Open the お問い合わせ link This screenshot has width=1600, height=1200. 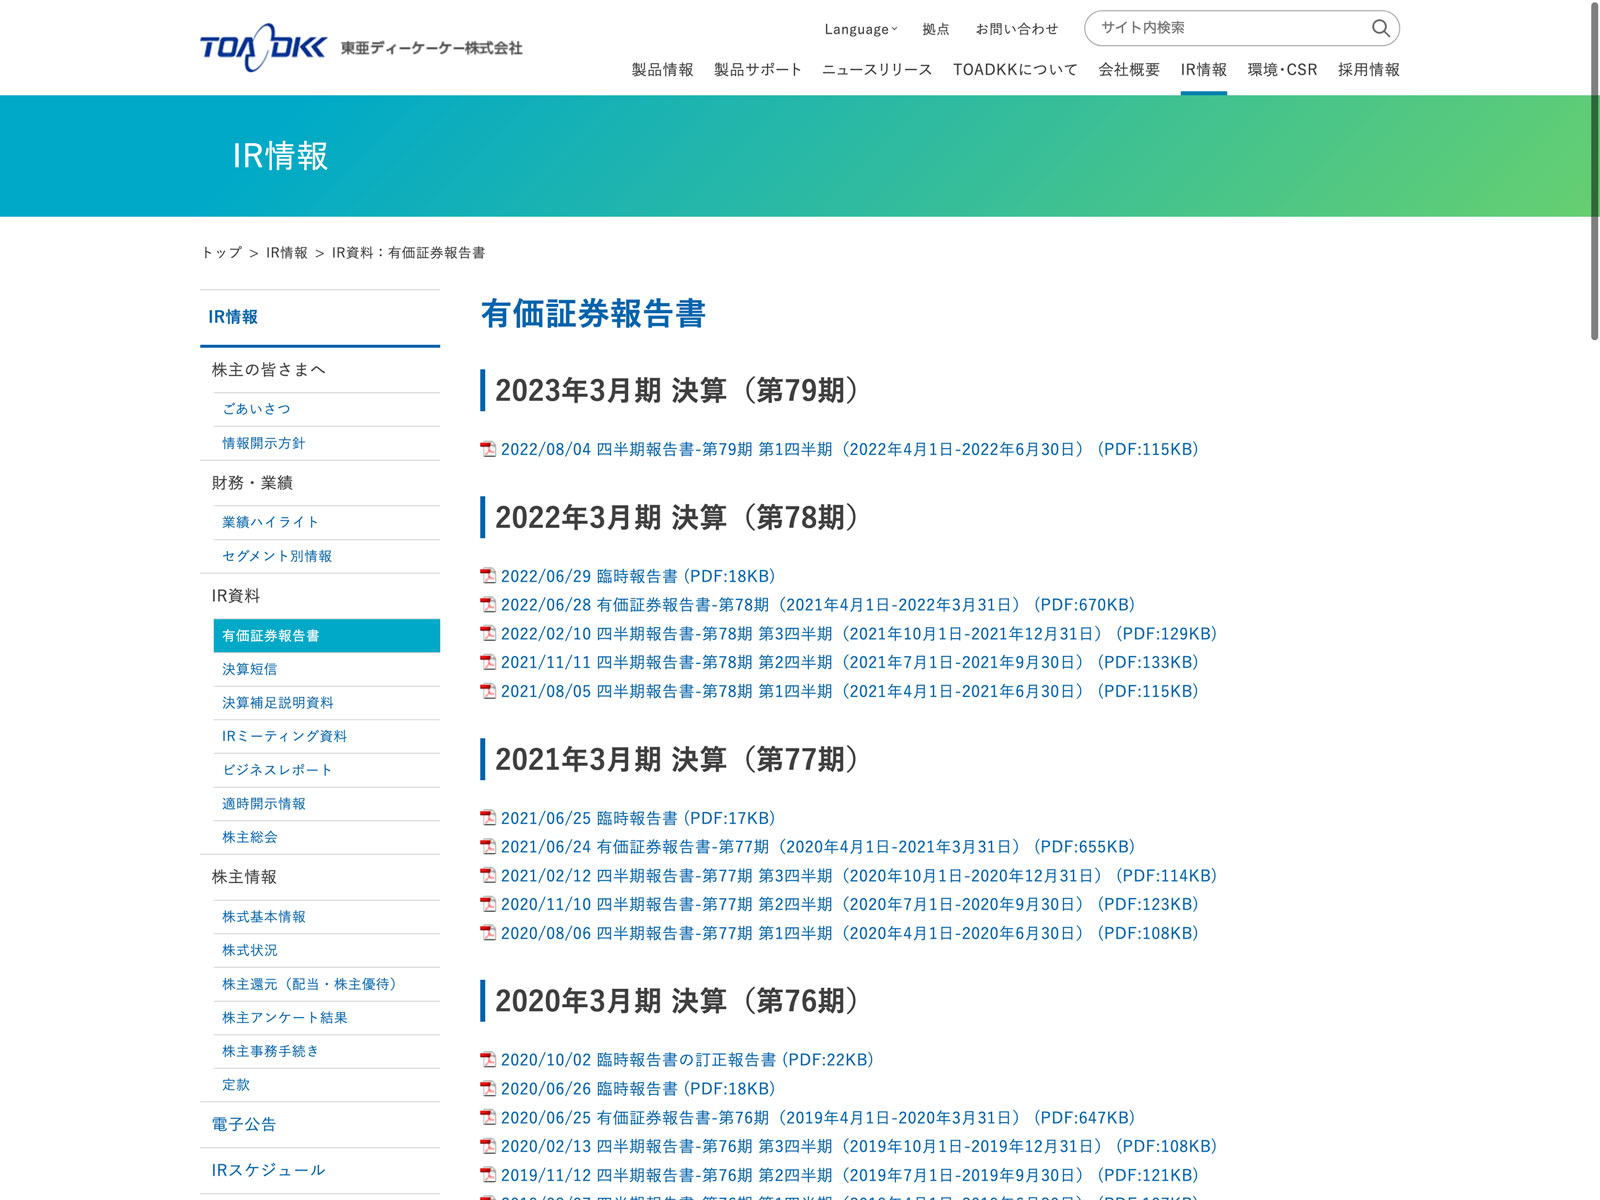[1016, 29]
